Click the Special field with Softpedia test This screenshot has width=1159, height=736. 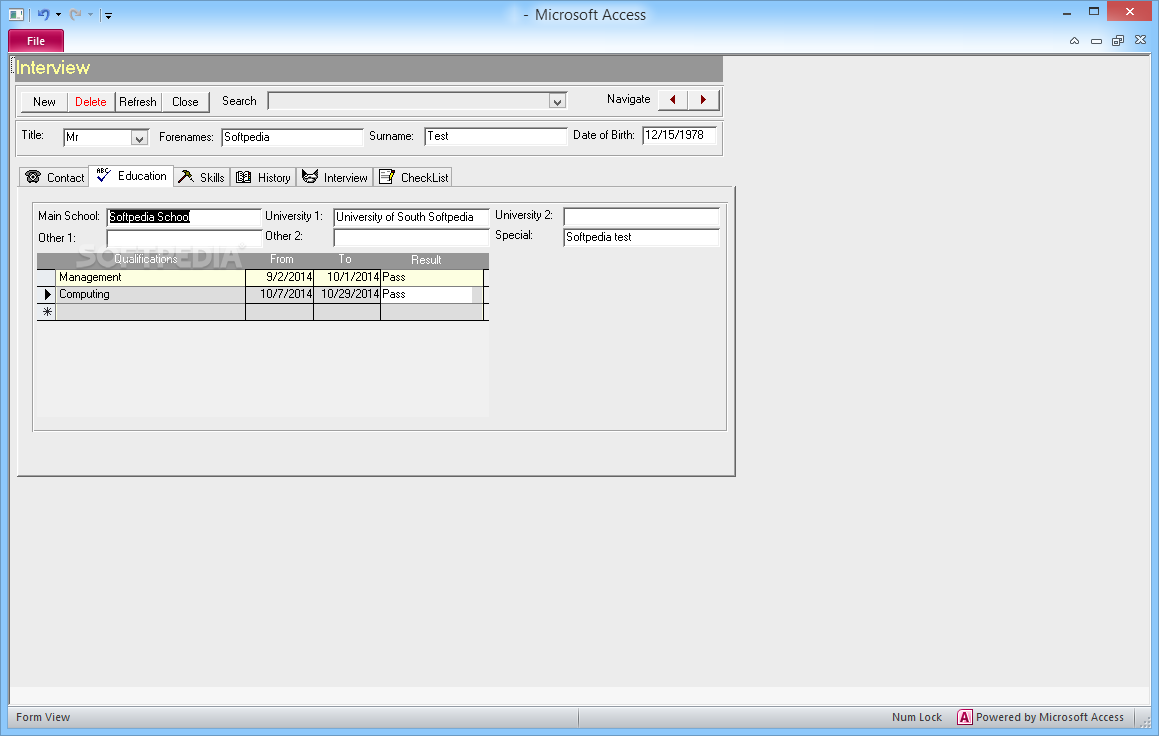pos(641,237)
